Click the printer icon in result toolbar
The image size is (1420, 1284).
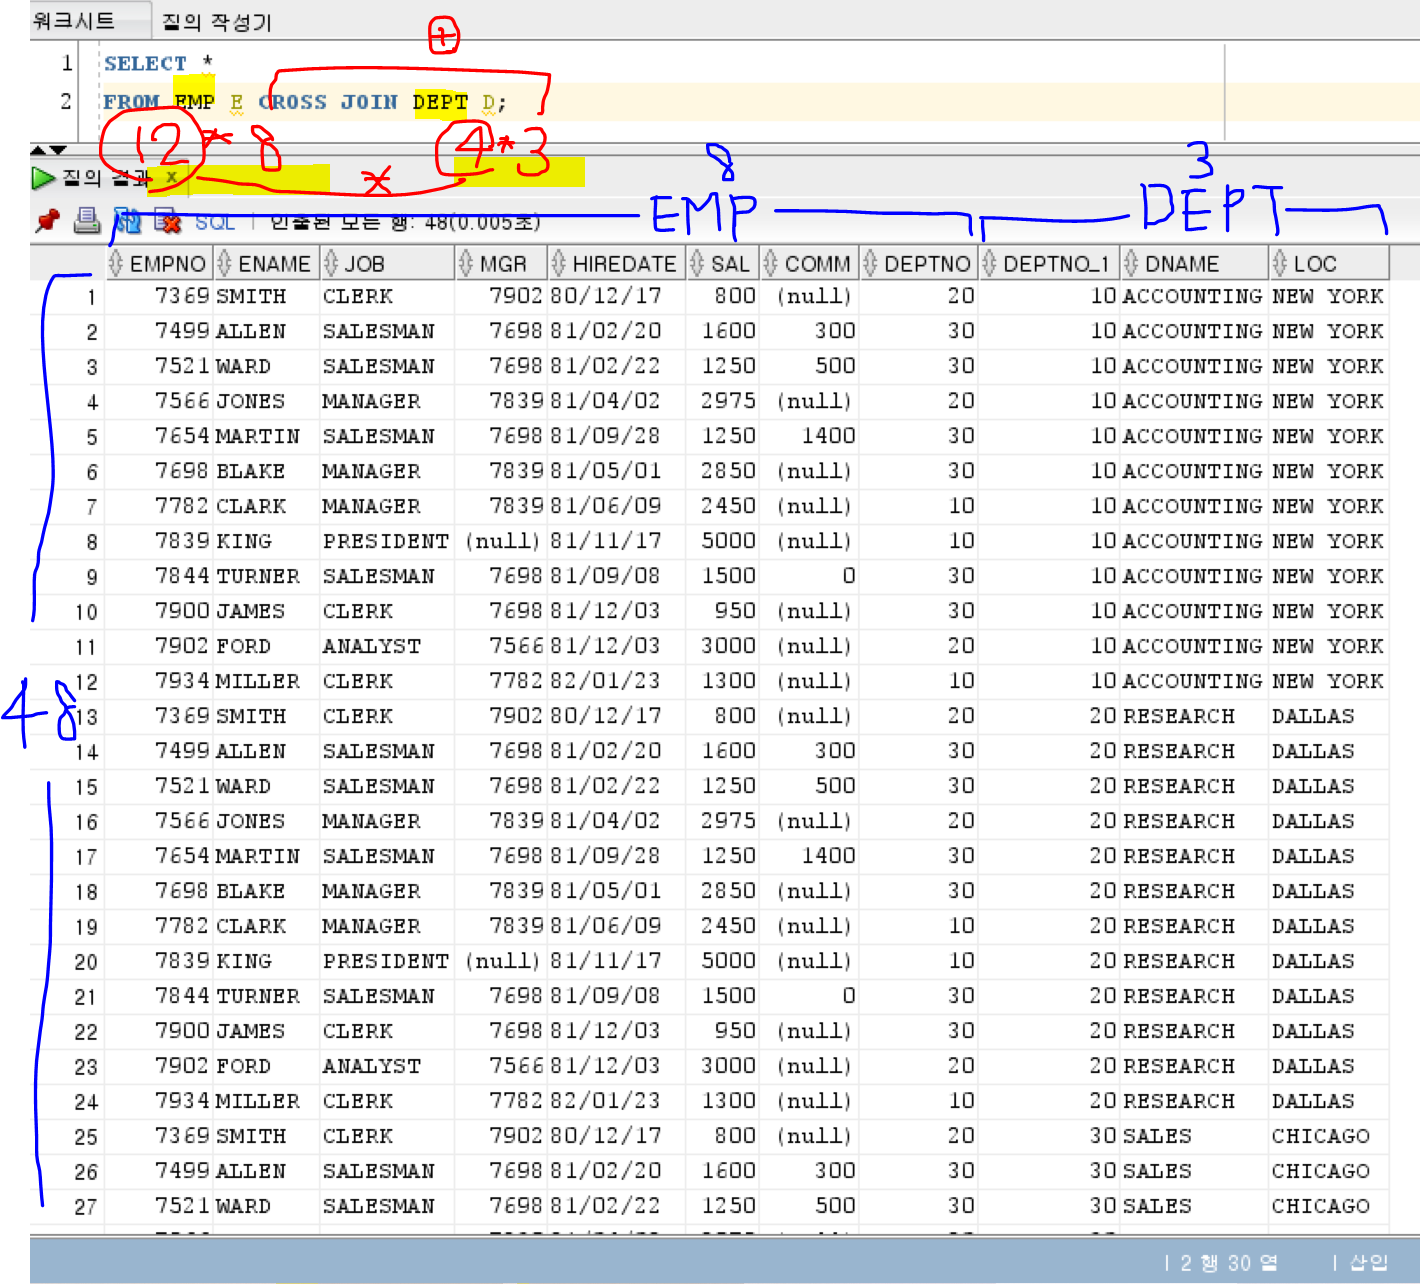(88, 221)
